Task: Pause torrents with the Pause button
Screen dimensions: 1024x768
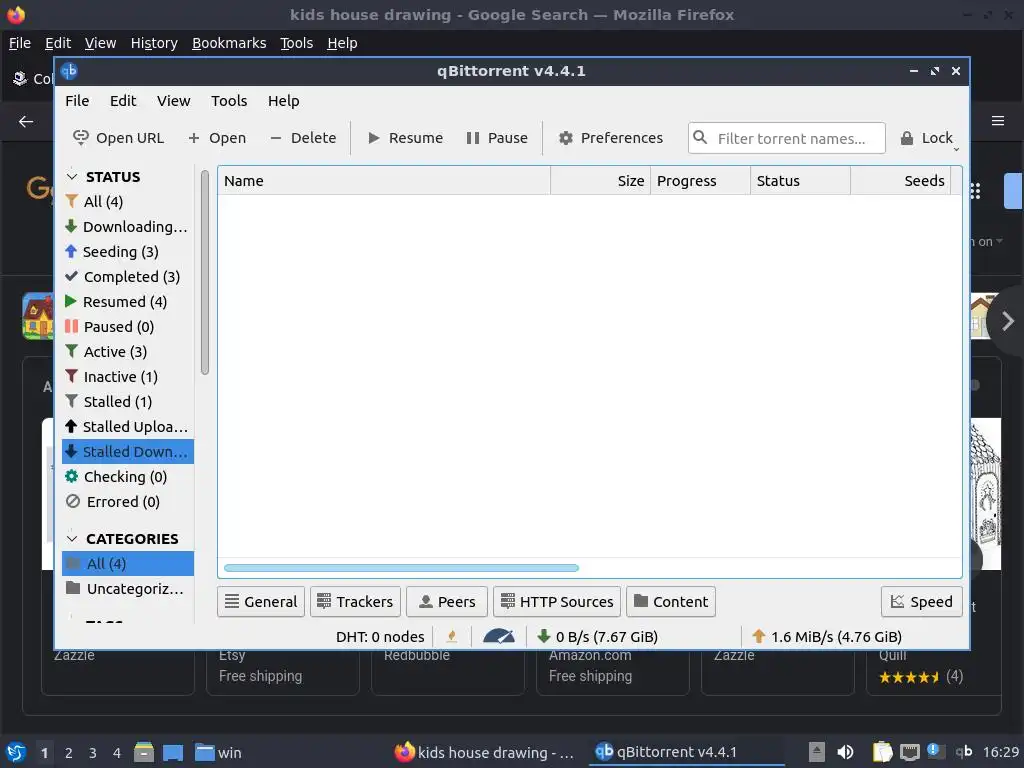Action: pyautogui.click(x=496, y=138)
